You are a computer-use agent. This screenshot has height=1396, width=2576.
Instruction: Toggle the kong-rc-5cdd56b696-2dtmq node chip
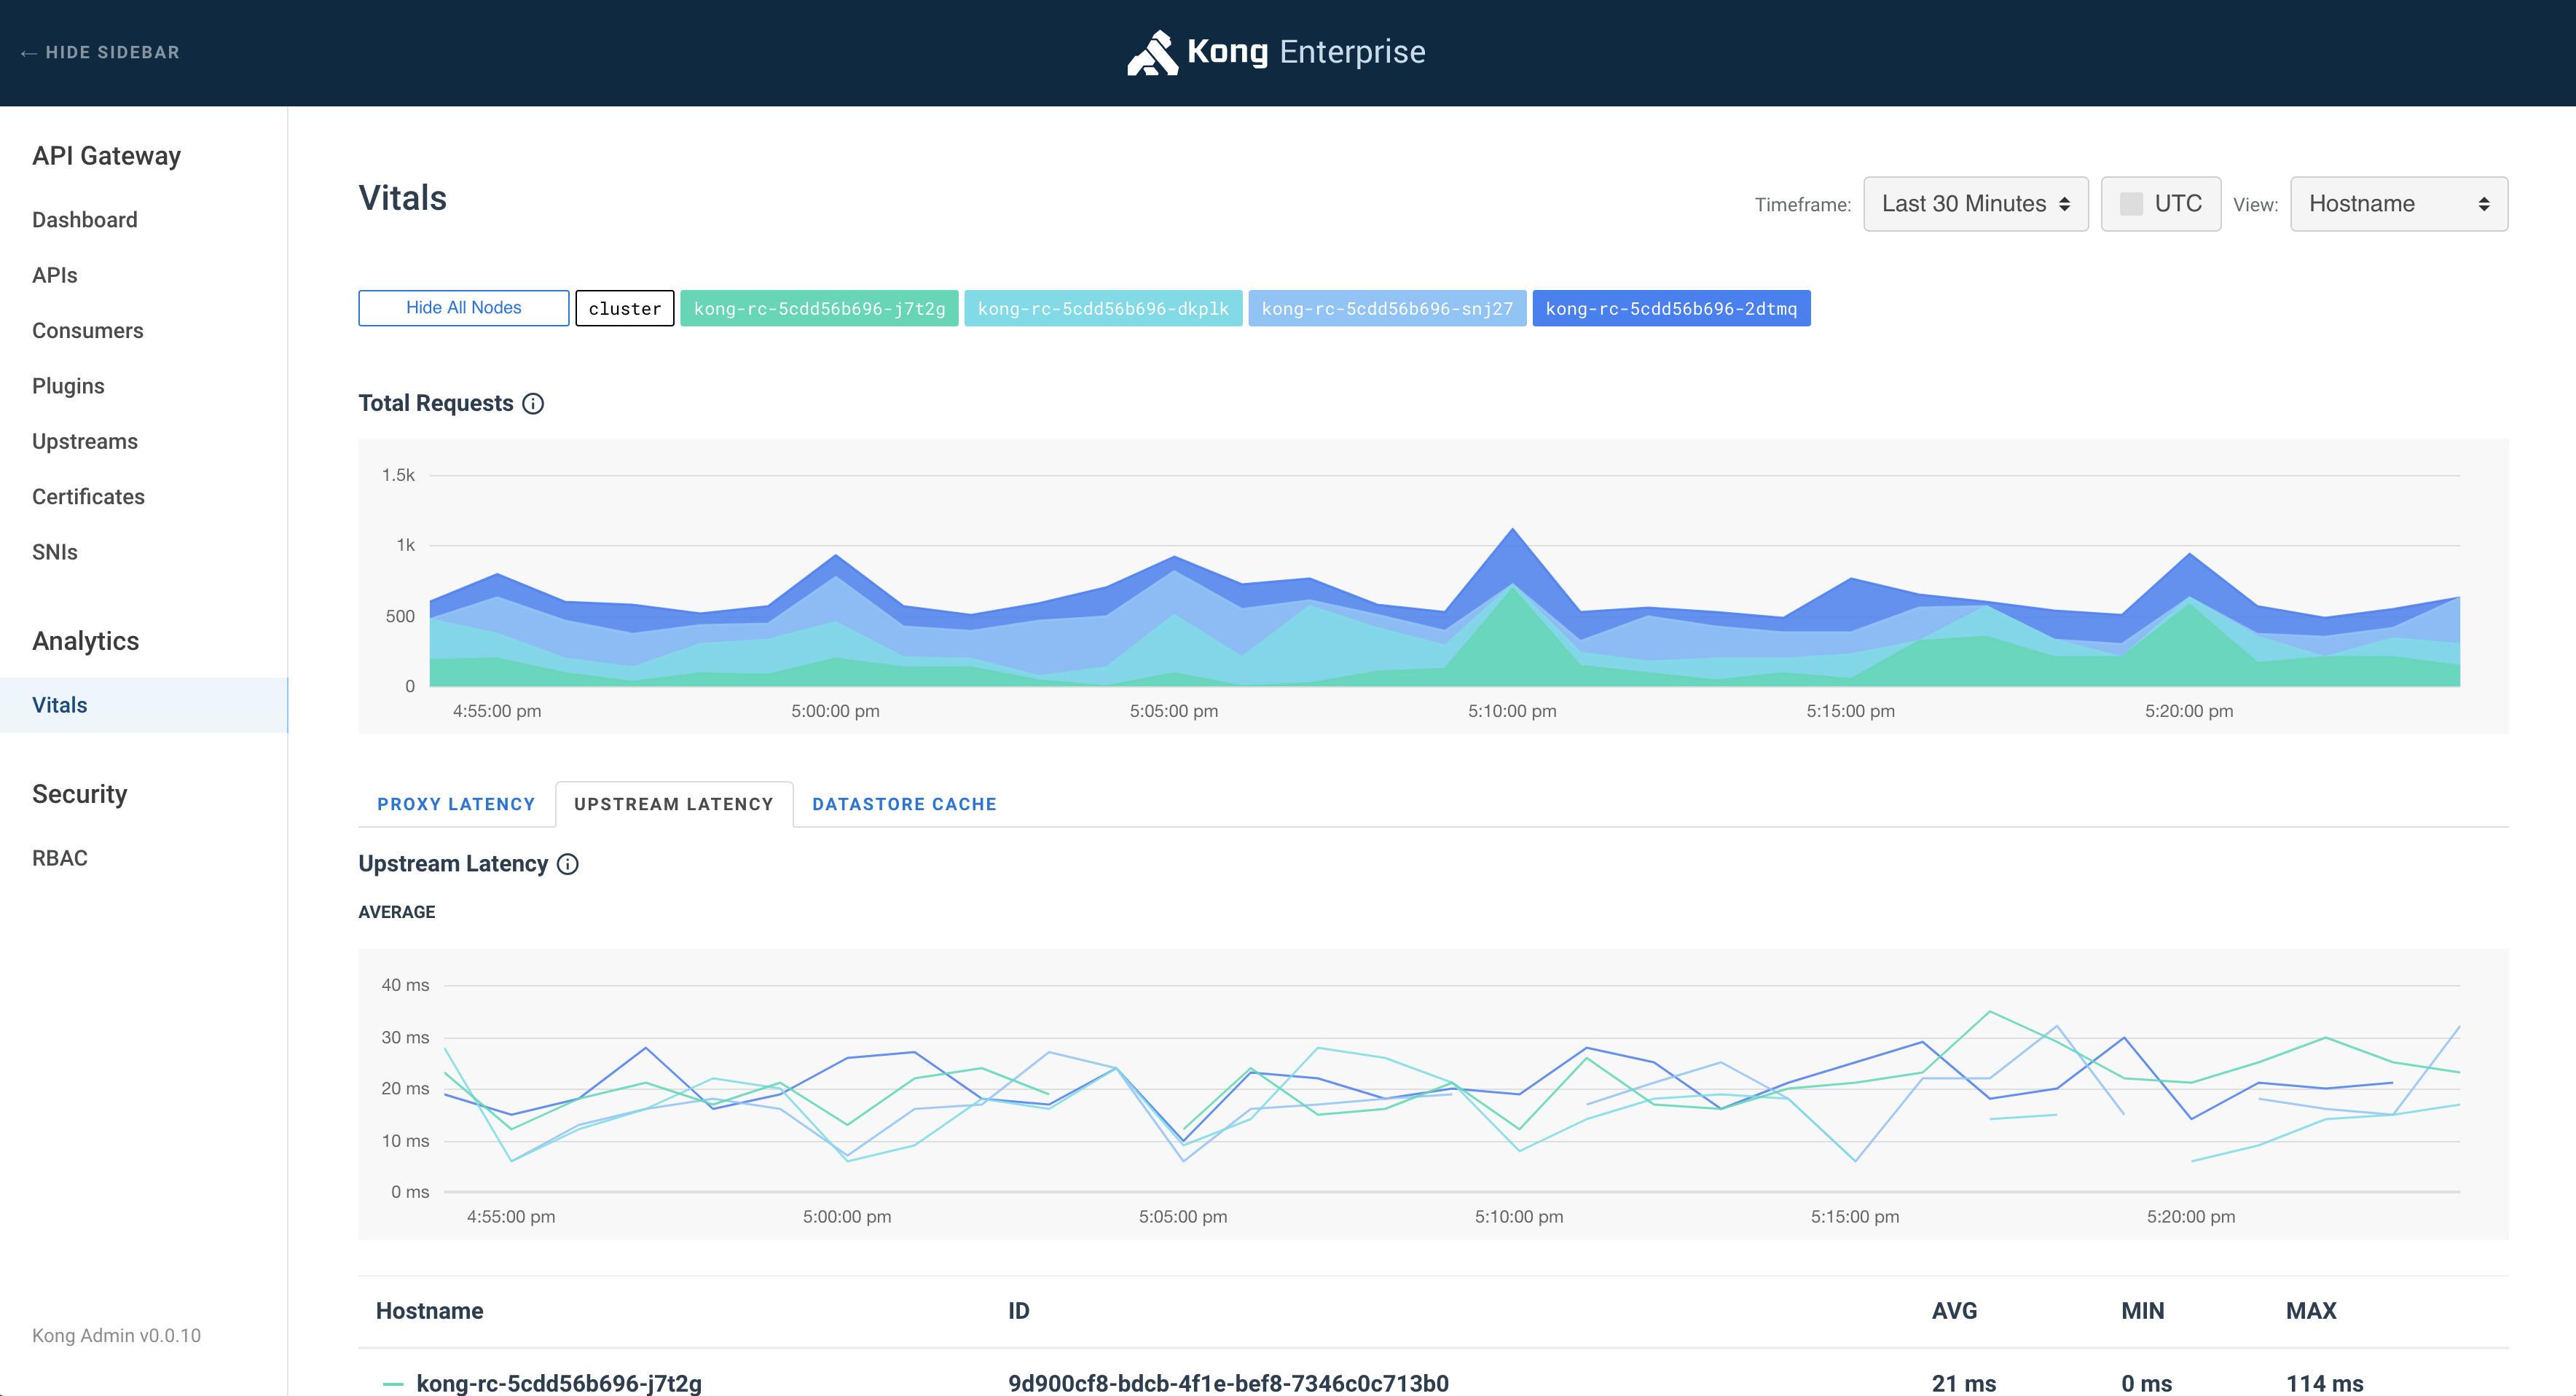click(1670, 308)
